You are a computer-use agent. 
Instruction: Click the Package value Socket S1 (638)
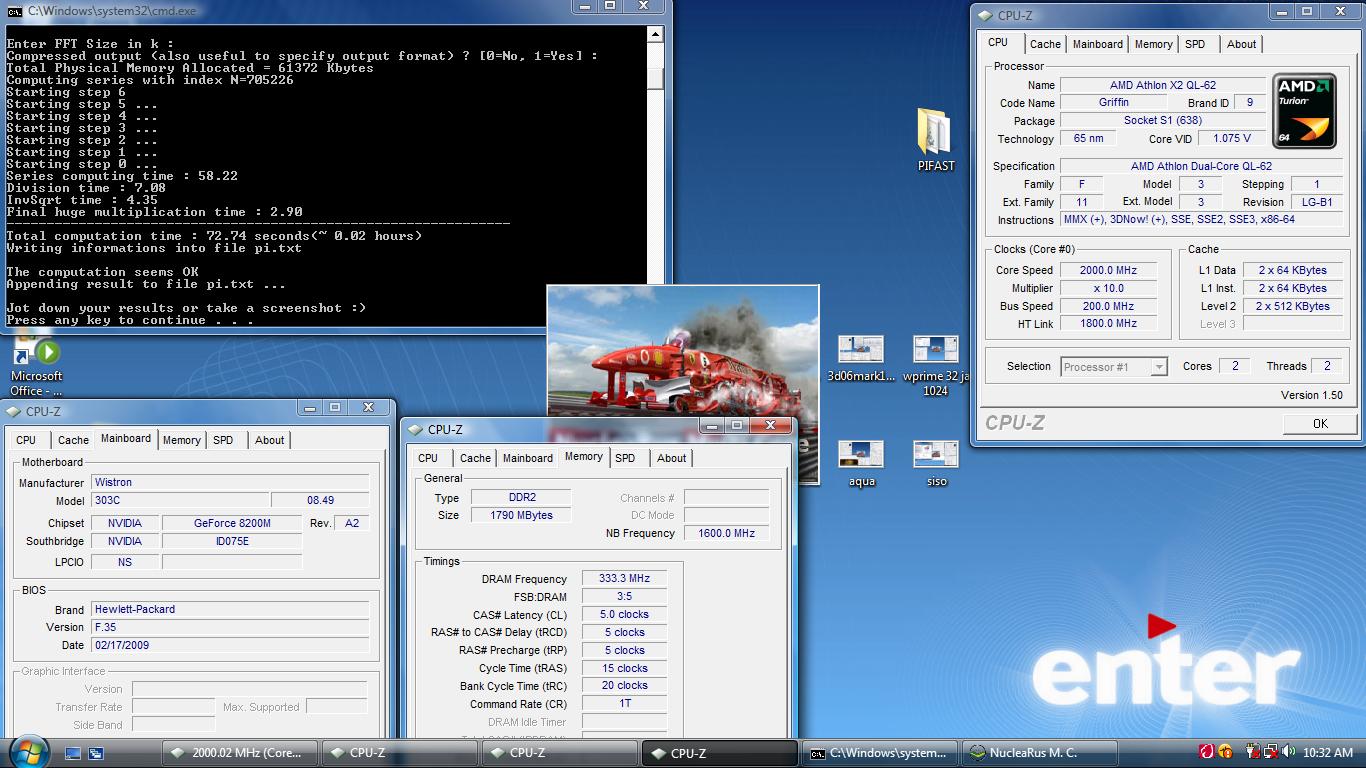1163,120
